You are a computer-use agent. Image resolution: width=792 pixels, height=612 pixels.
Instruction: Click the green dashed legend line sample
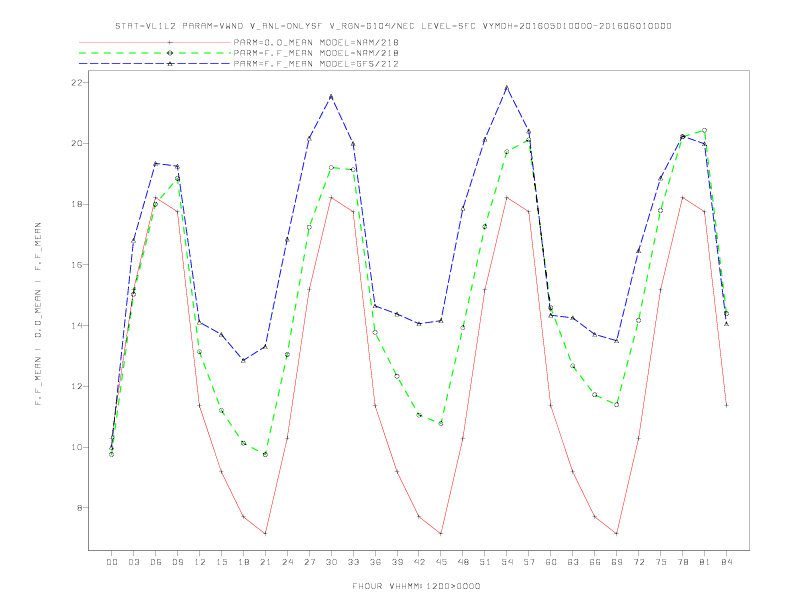pos(155,53)
